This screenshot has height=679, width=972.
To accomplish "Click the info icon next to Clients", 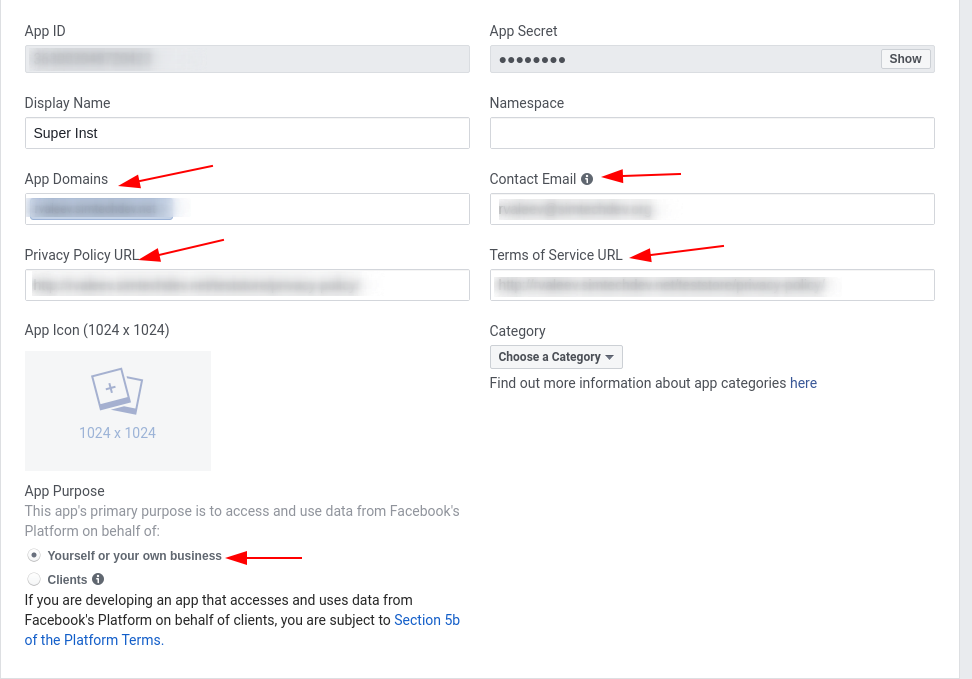I will [x=98, y=579].
